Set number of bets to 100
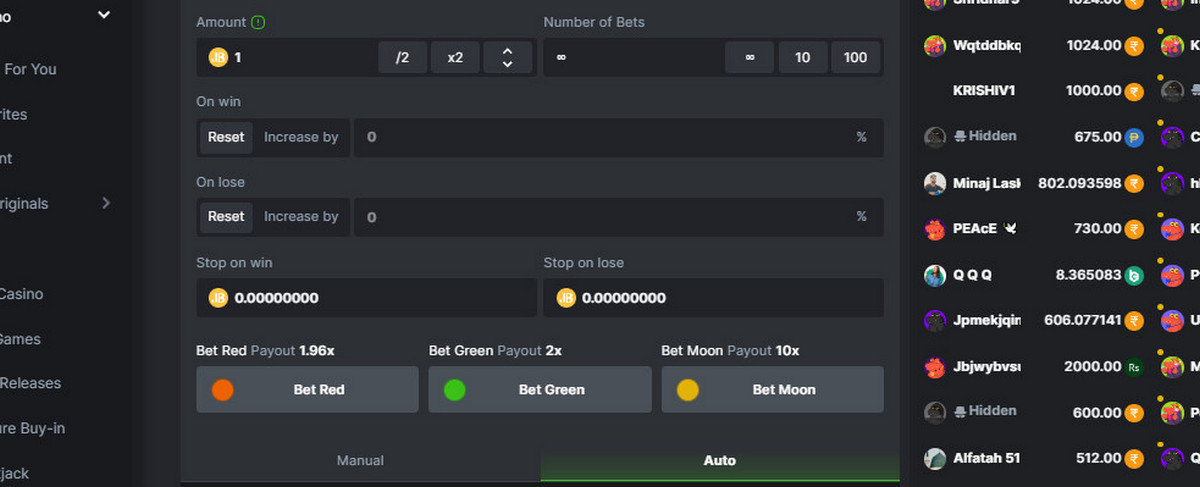The width and height of the screenshot is (1200, 487). pos(855,58)
